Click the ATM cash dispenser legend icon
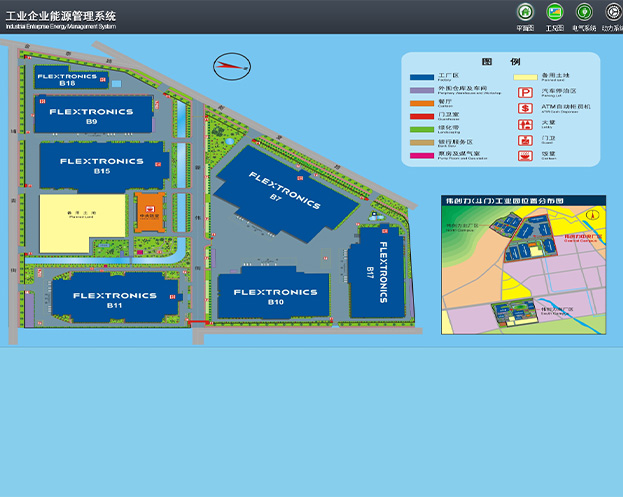The height and width of the screenshot is (497, 623). coord(524,107)
